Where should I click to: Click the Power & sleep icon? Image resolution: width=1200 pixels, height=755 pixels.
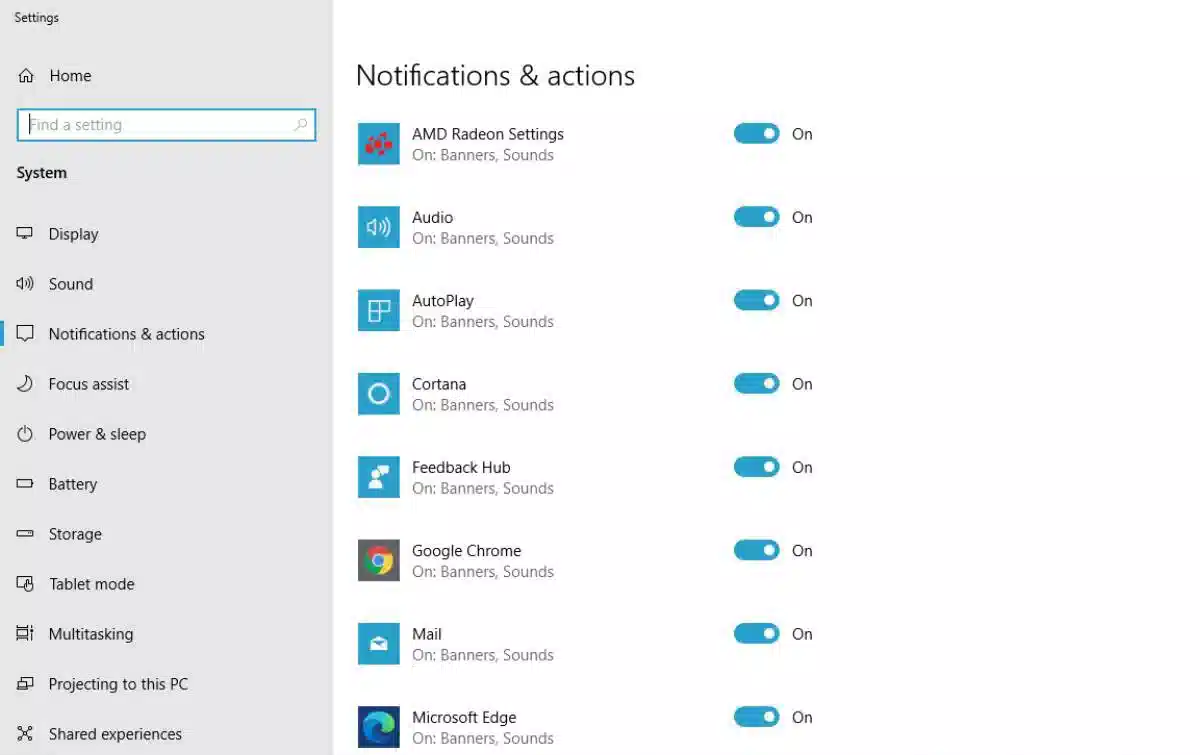(x=25, y=434)
